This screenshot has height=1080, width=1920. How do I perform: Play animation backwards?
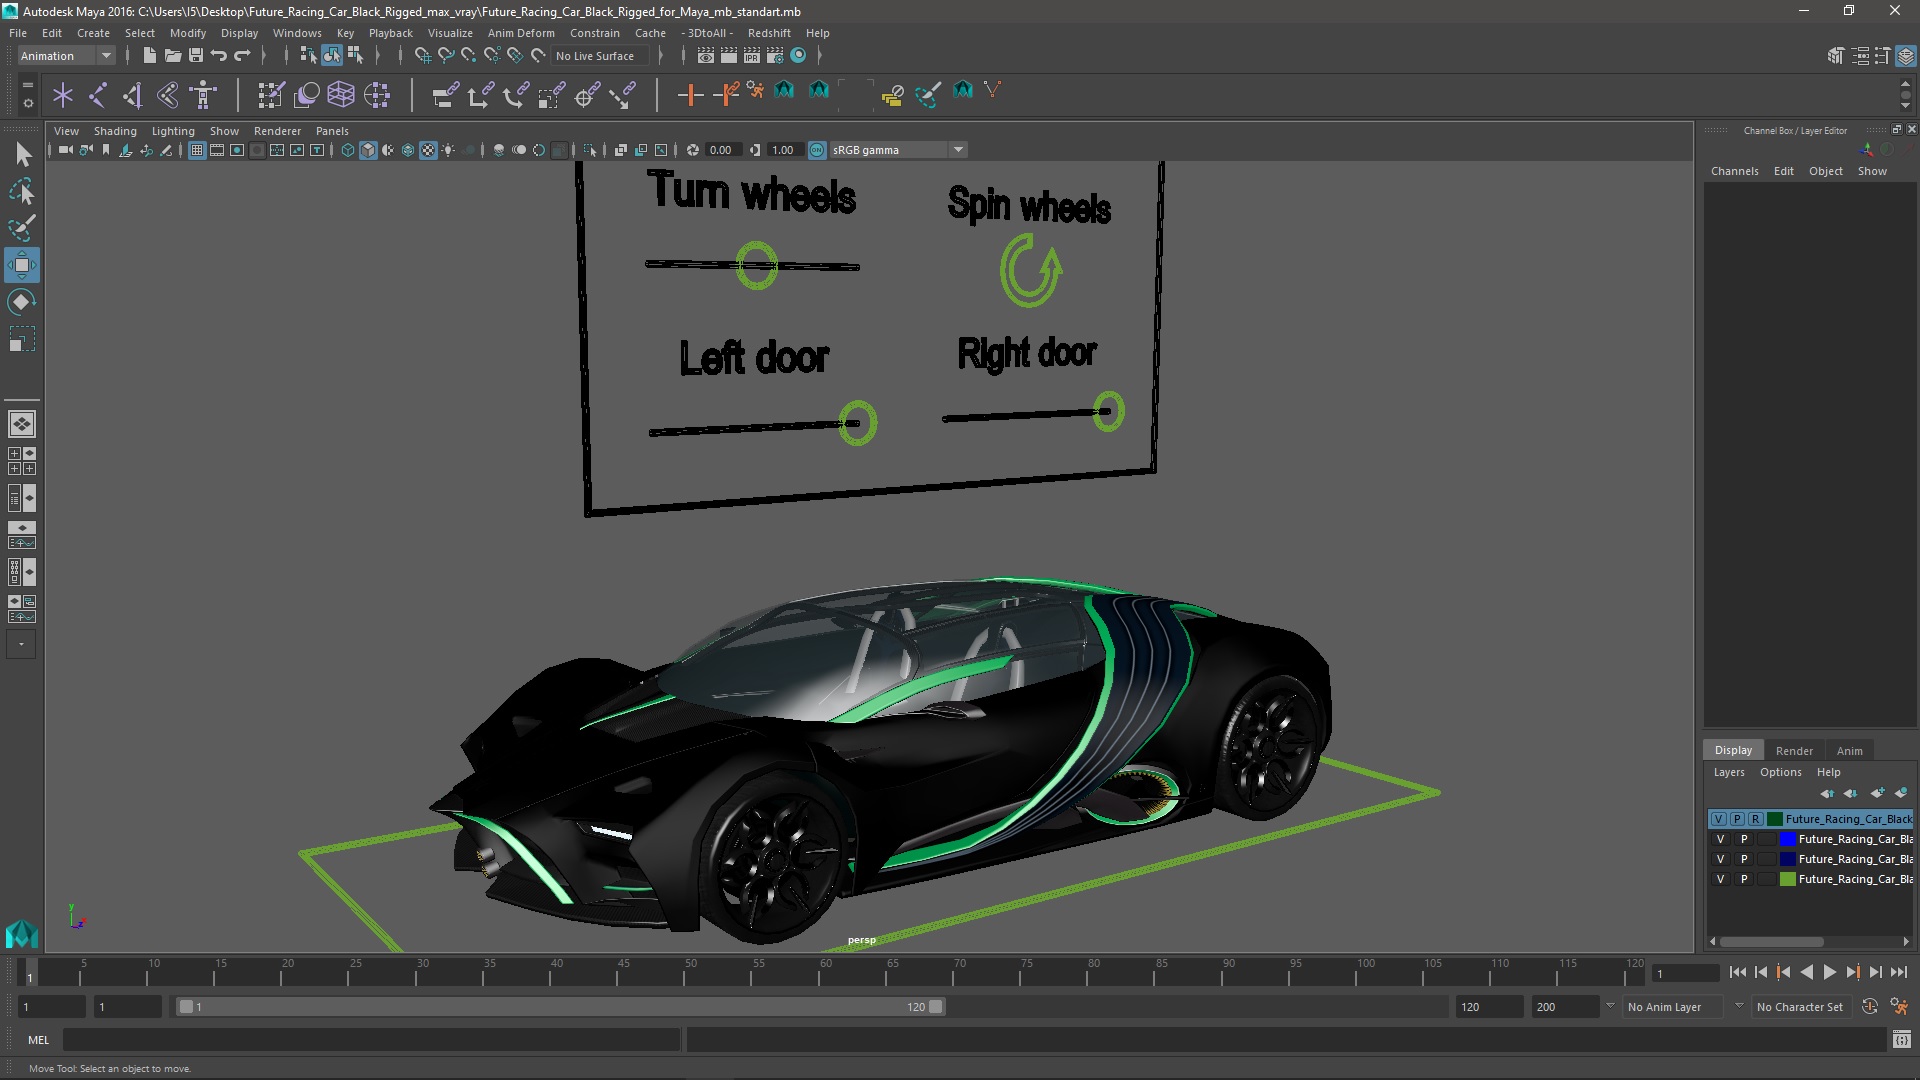pyautogui.click(x=1806, y=972)
